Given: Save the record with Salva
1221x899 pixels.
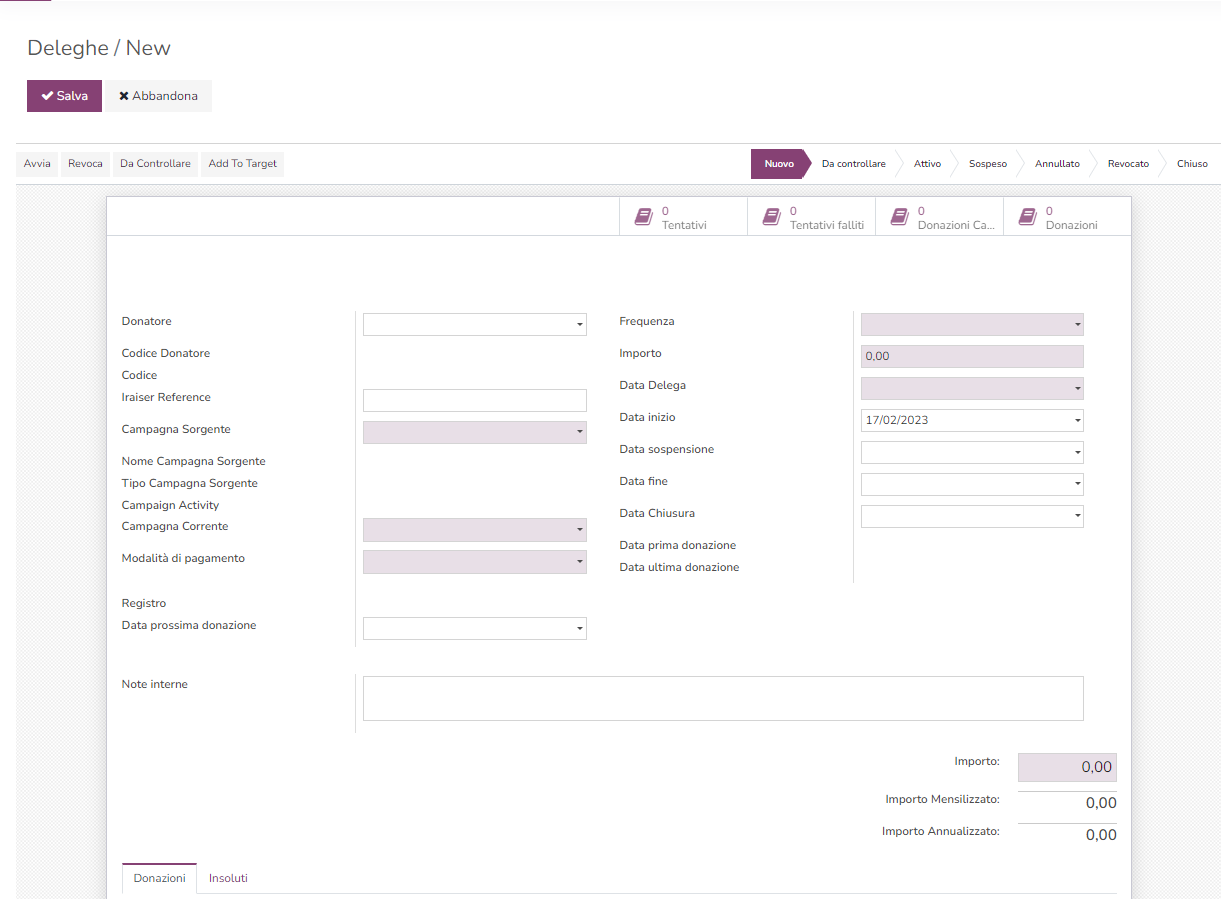Looking at the screenshot, I should click(x=64, y=96).
